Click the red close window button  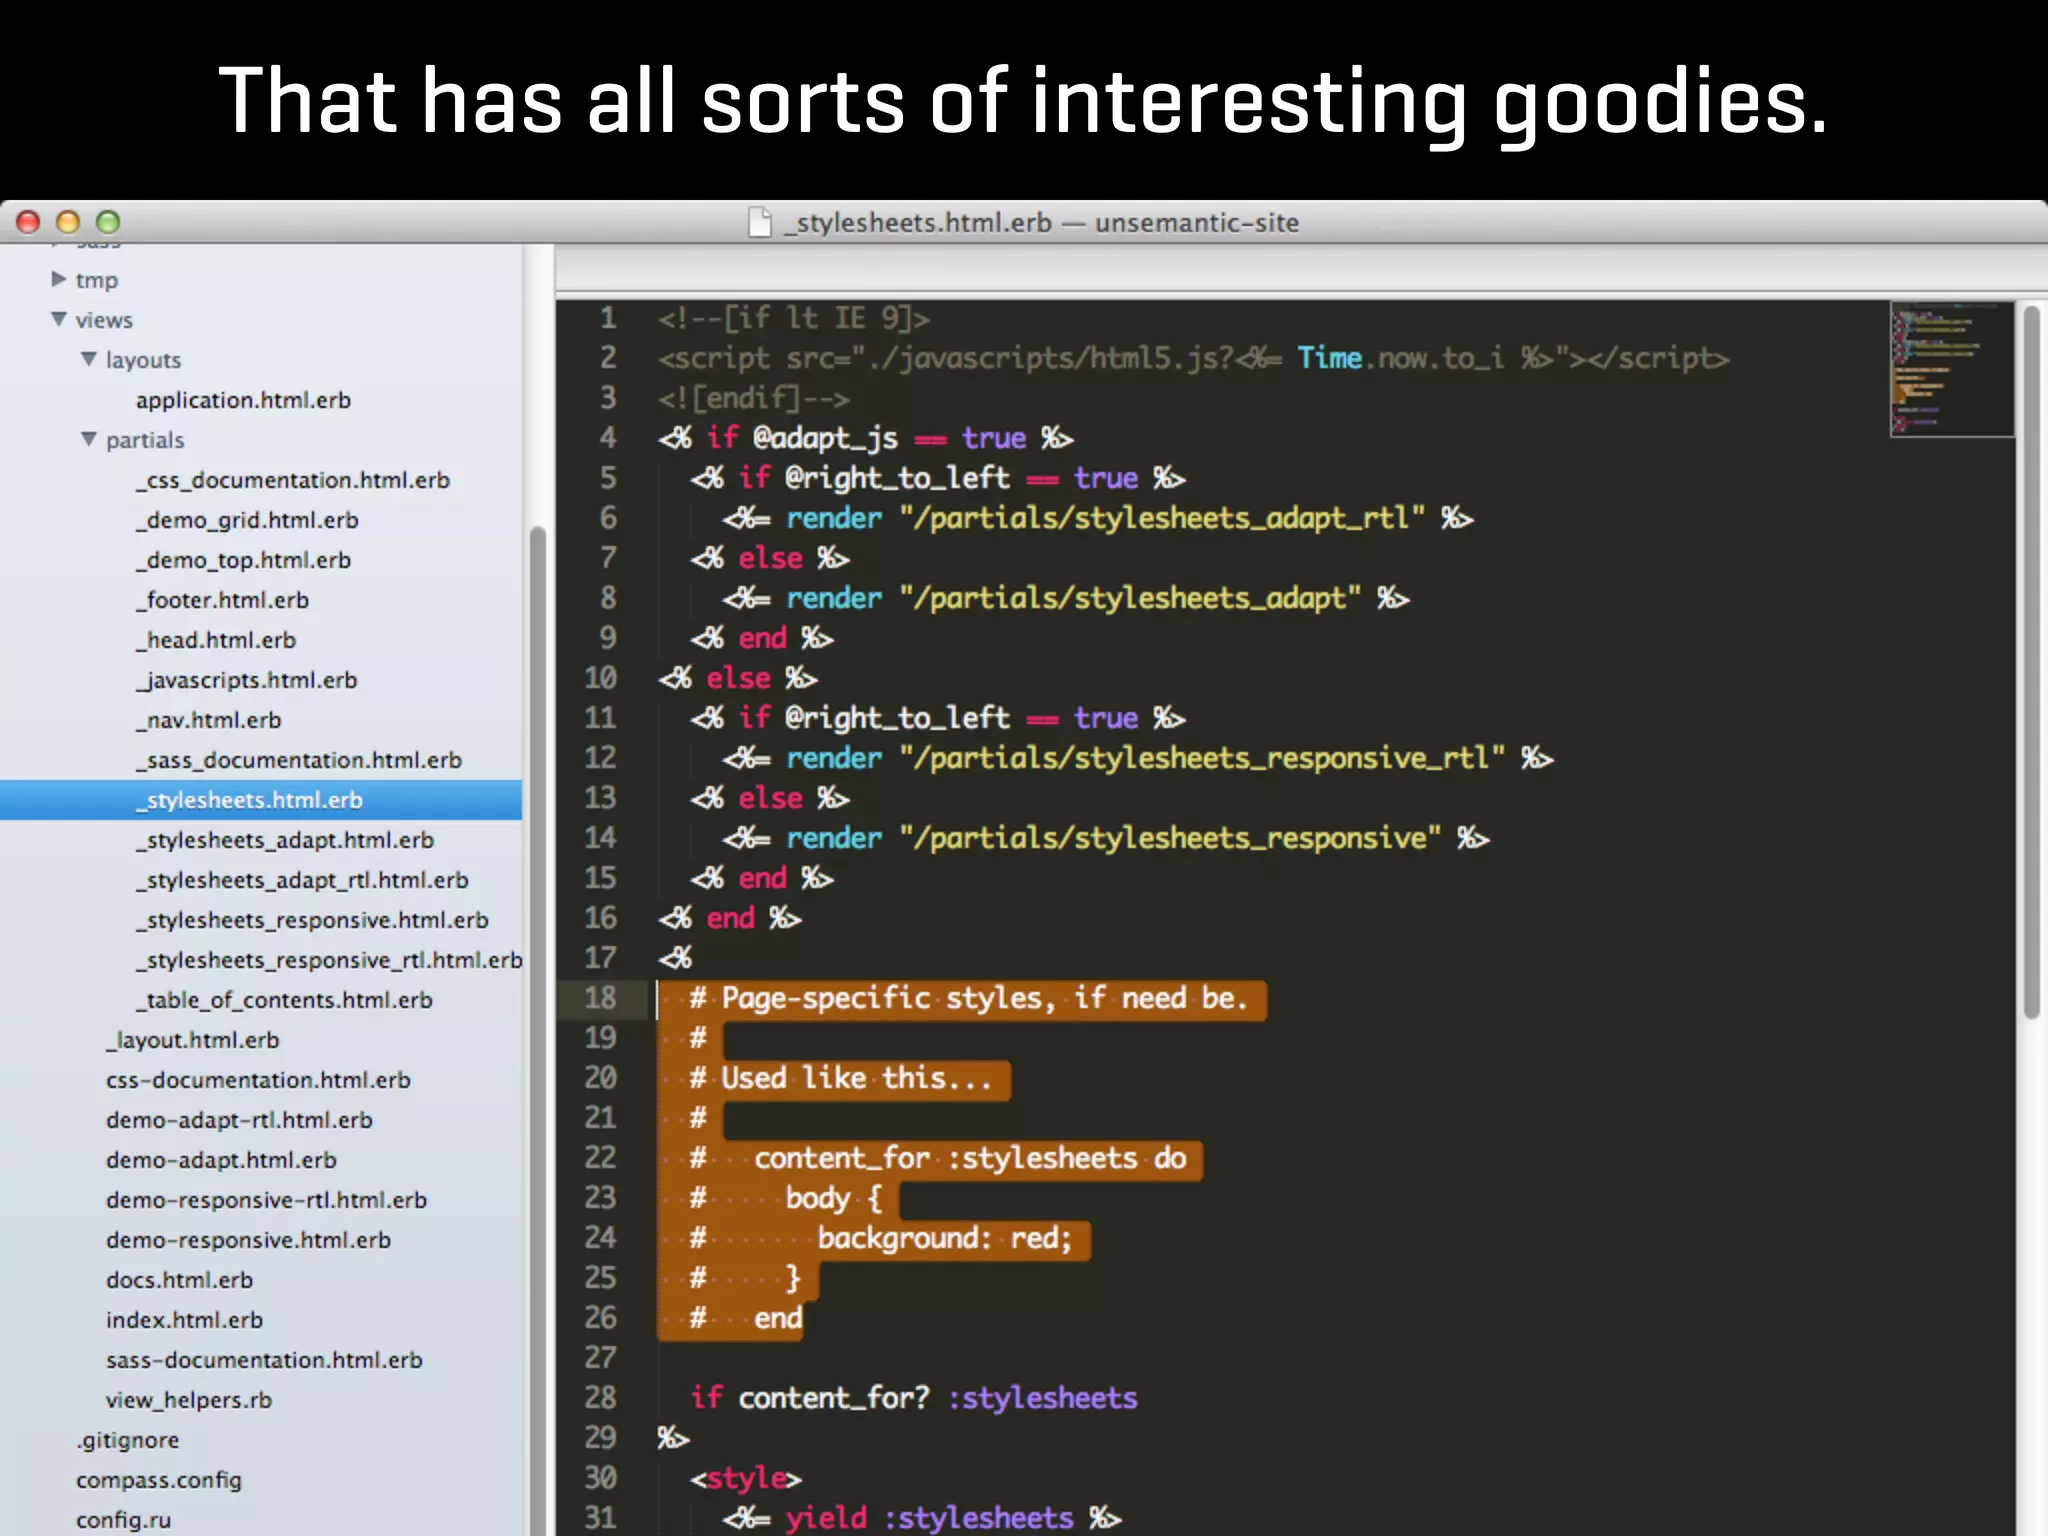tap(28, 222)
